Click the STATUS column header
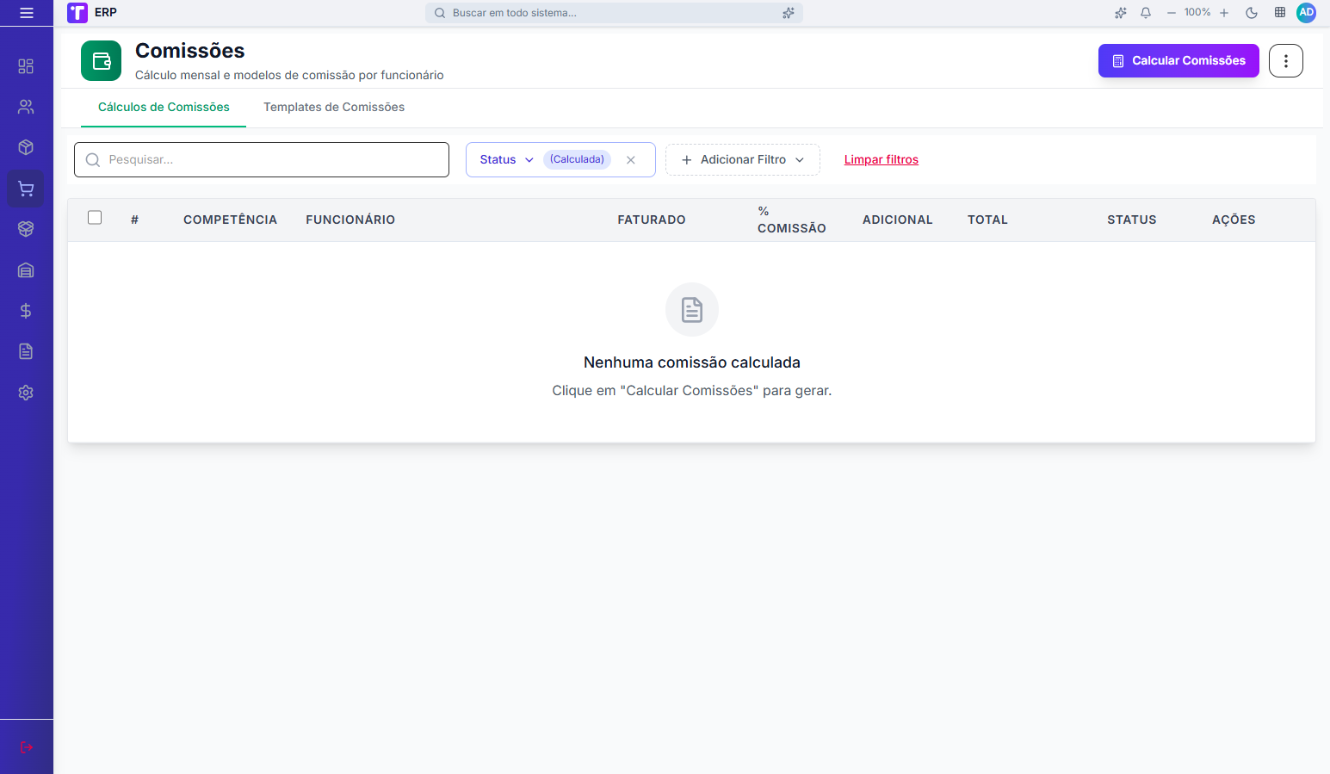Screen dimensions: 1330x774 tap(1132, 220)
